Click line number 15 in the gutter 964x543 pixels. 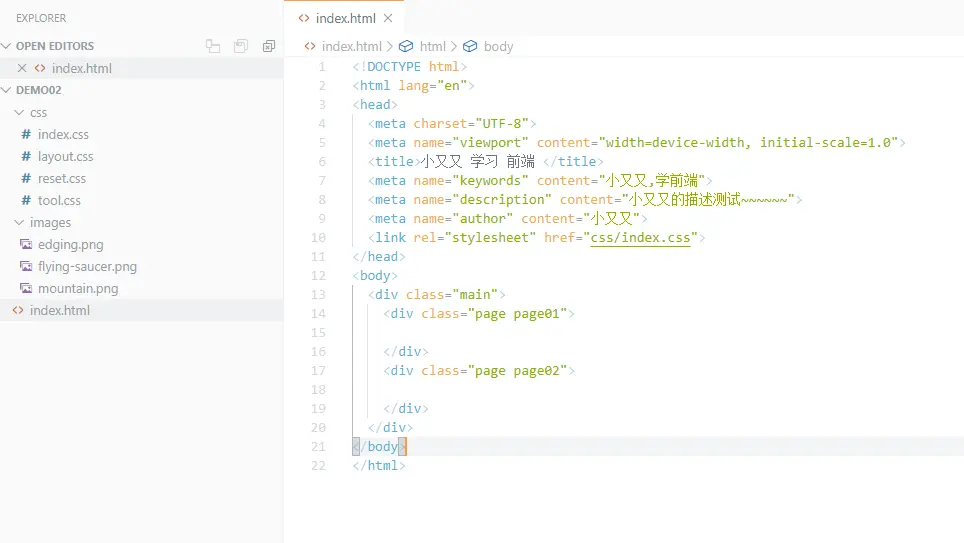click(318, 333)
